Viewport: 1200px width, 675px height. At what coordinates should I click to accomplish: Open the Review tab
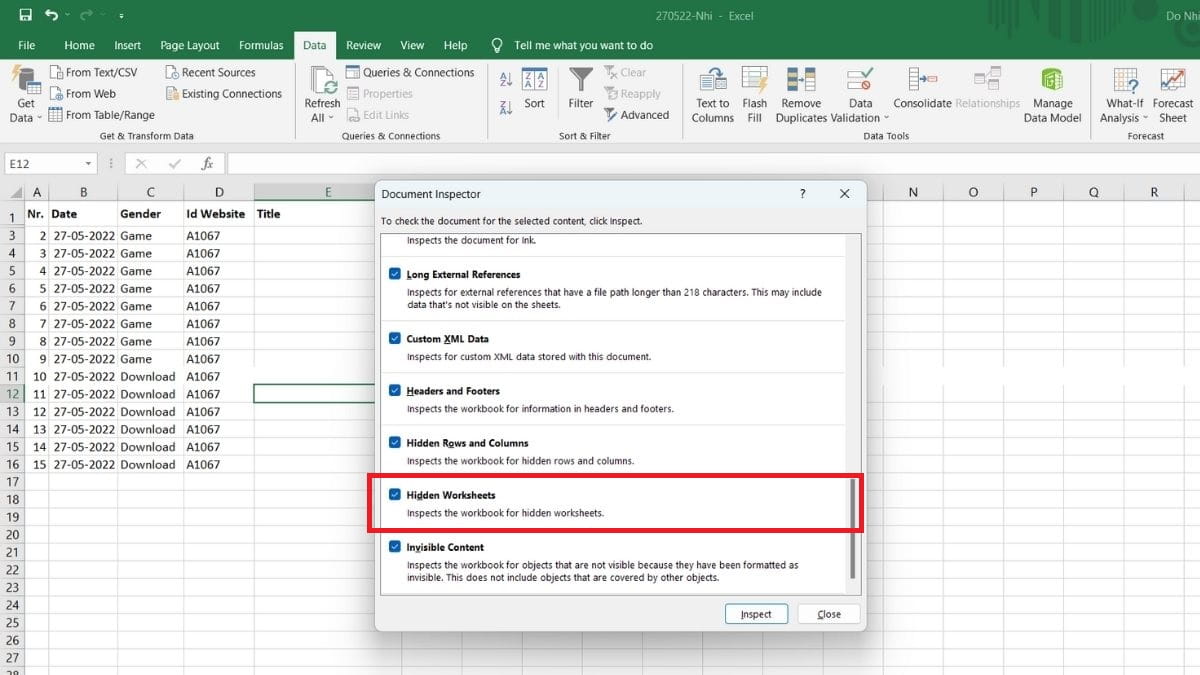(363, 45)
